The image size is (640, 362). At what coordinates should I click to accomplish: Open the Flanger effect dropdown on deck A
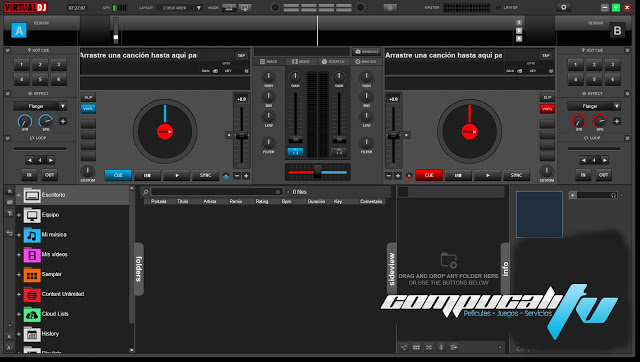[x=62, y=106]
